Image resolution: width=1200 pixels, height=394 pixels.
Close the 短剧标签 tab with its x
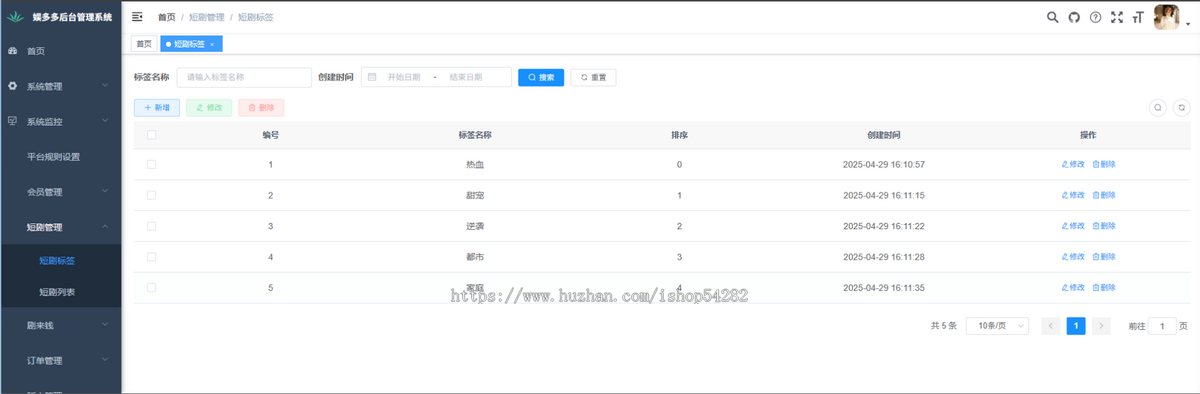[212, 44]
